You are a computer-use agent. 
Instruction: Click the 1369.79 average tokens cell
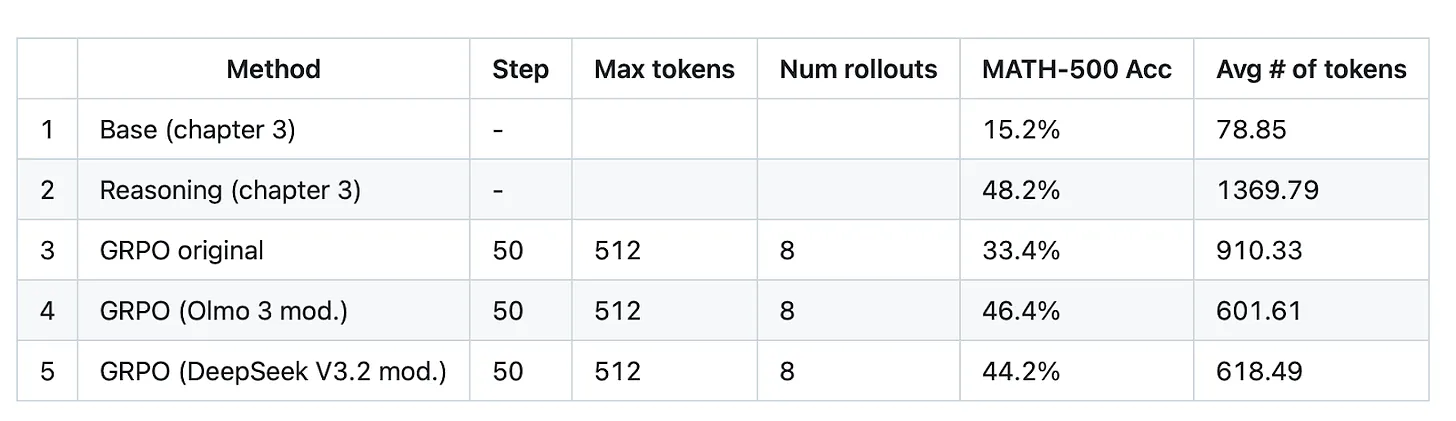click(1267, 190)
